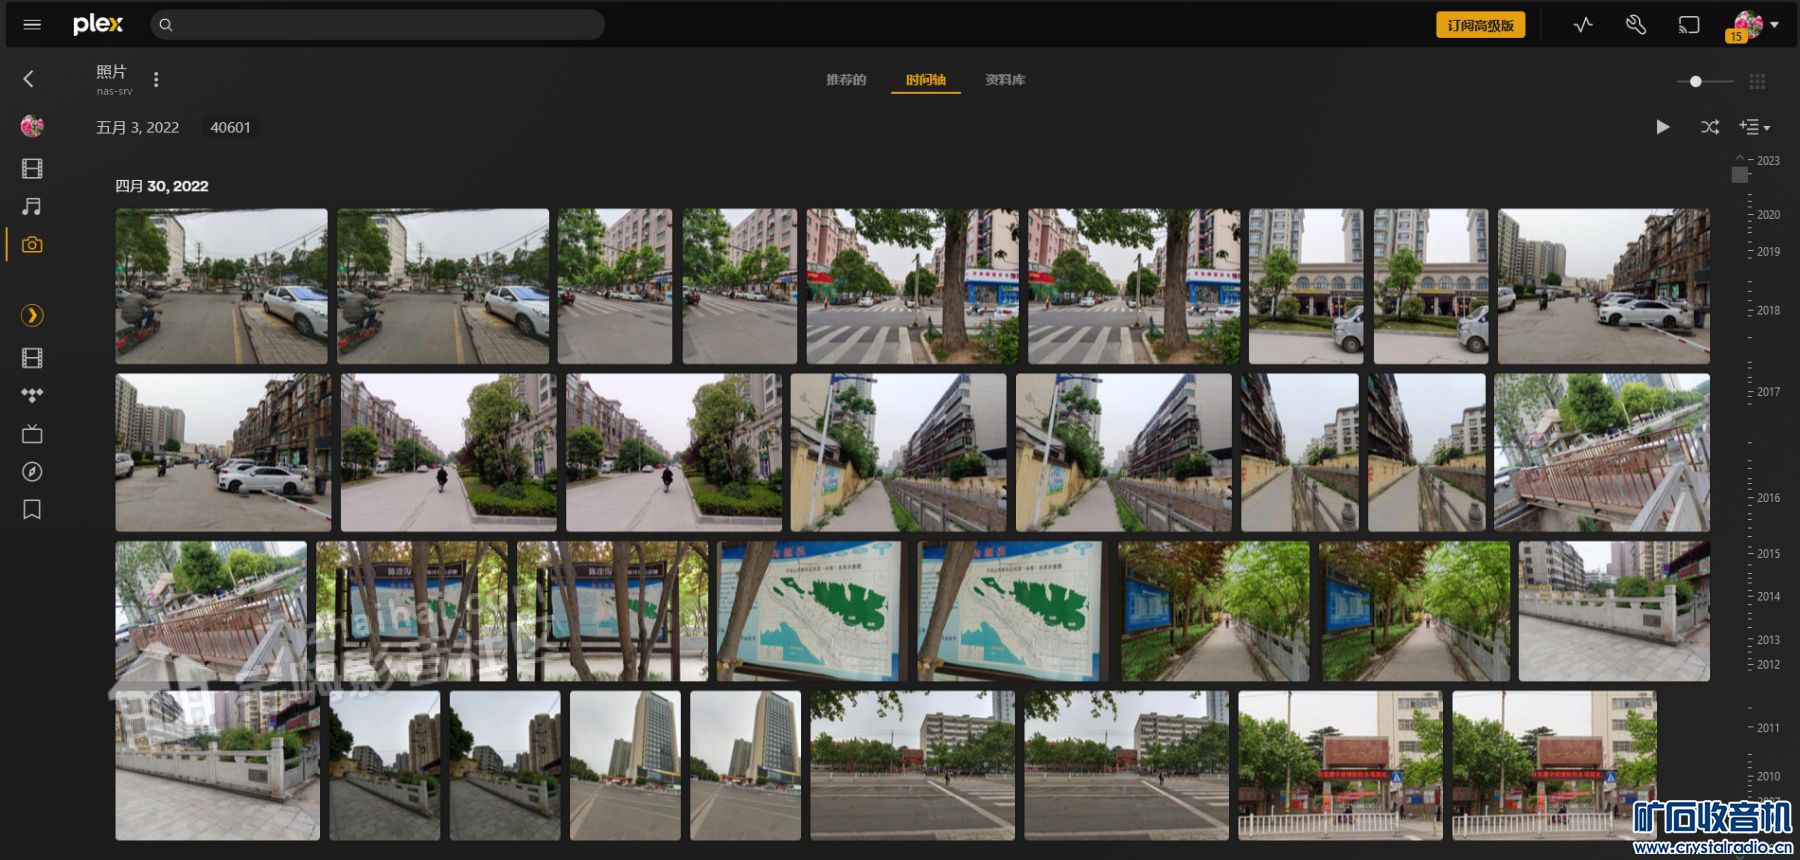
Task: Jump to 2017 on the timeline
Action: click(1767, 392)
